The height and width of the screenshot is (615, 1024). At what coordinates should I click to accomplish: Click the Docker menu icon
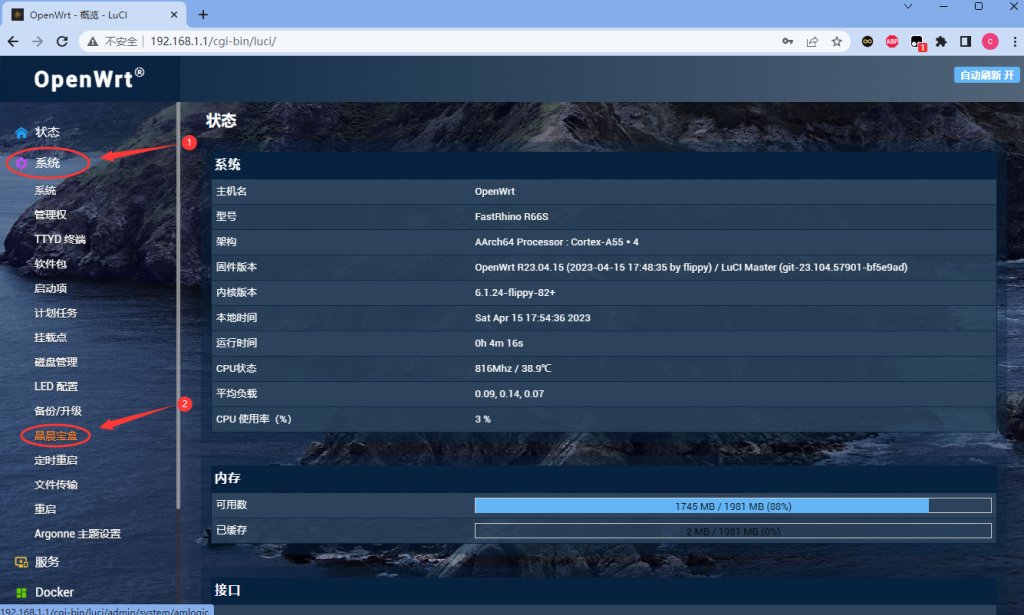click(21, 593)
